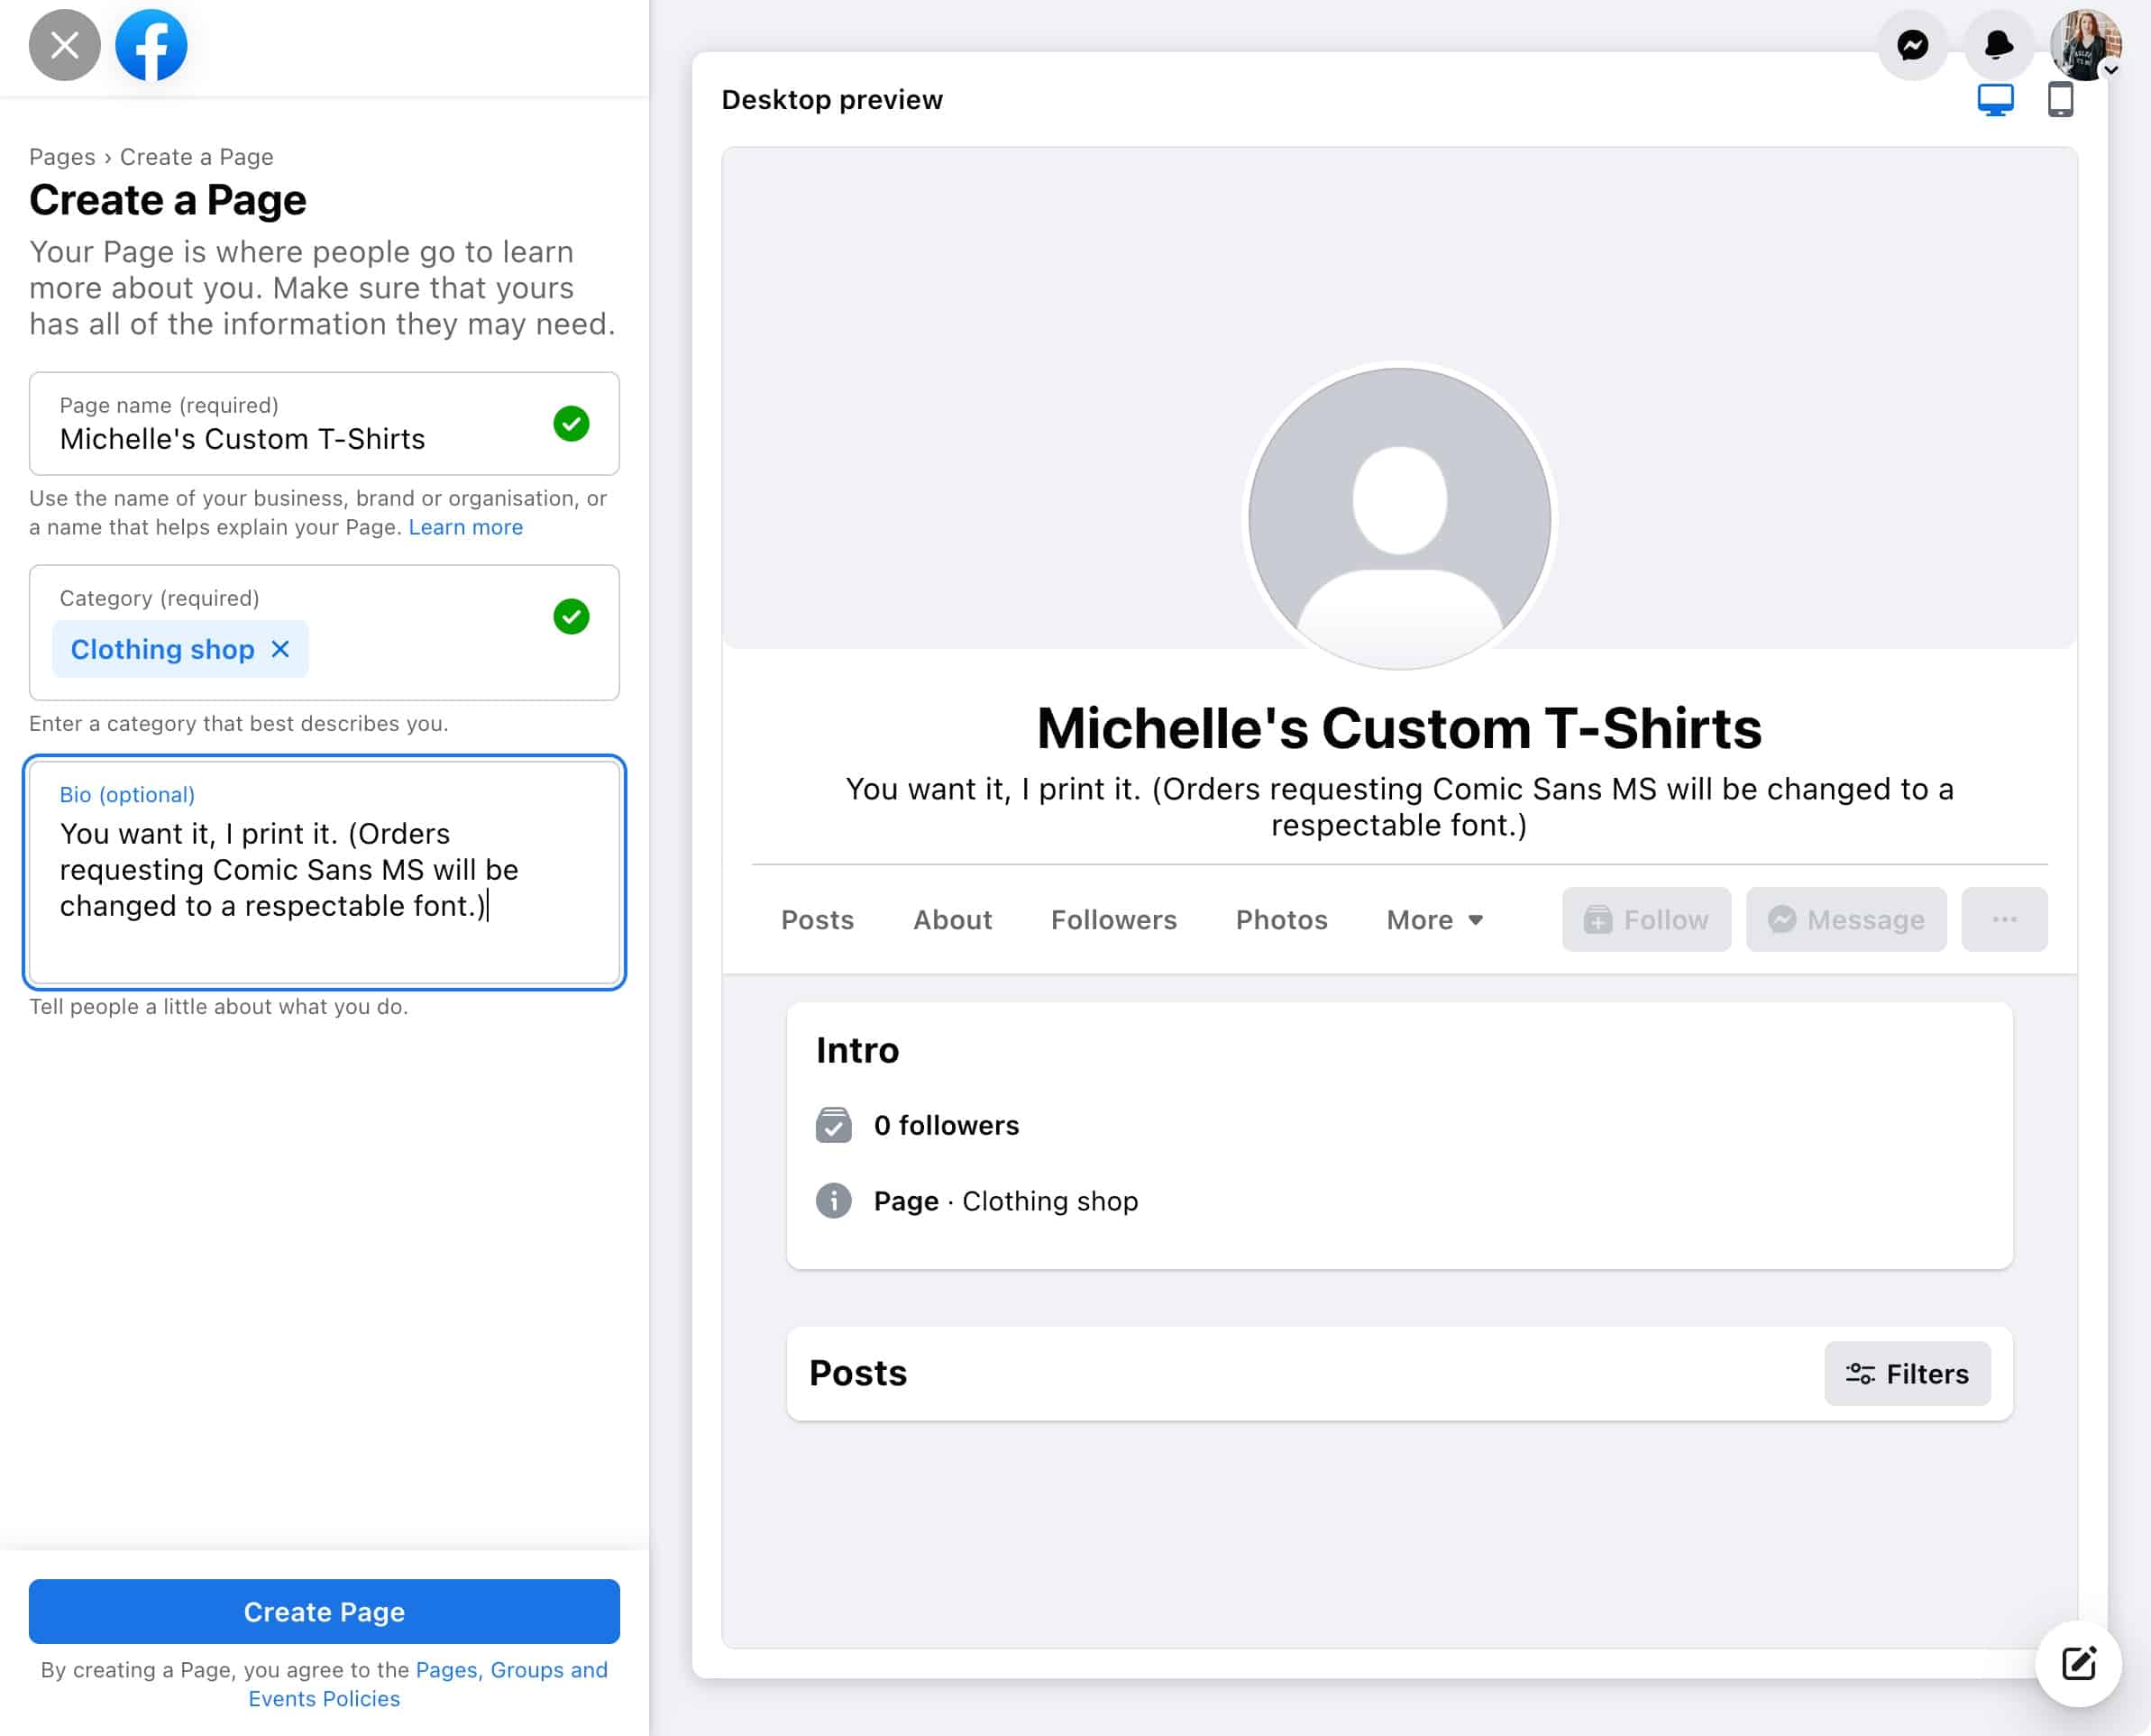The width and height of the screenshot is (2151, 1736).
Task: Click the Facebook home icon
Action: (149, 44)
